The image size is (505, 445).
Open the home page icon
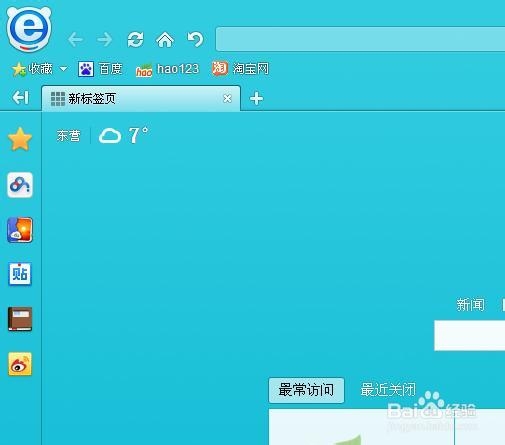coord(165,40)
